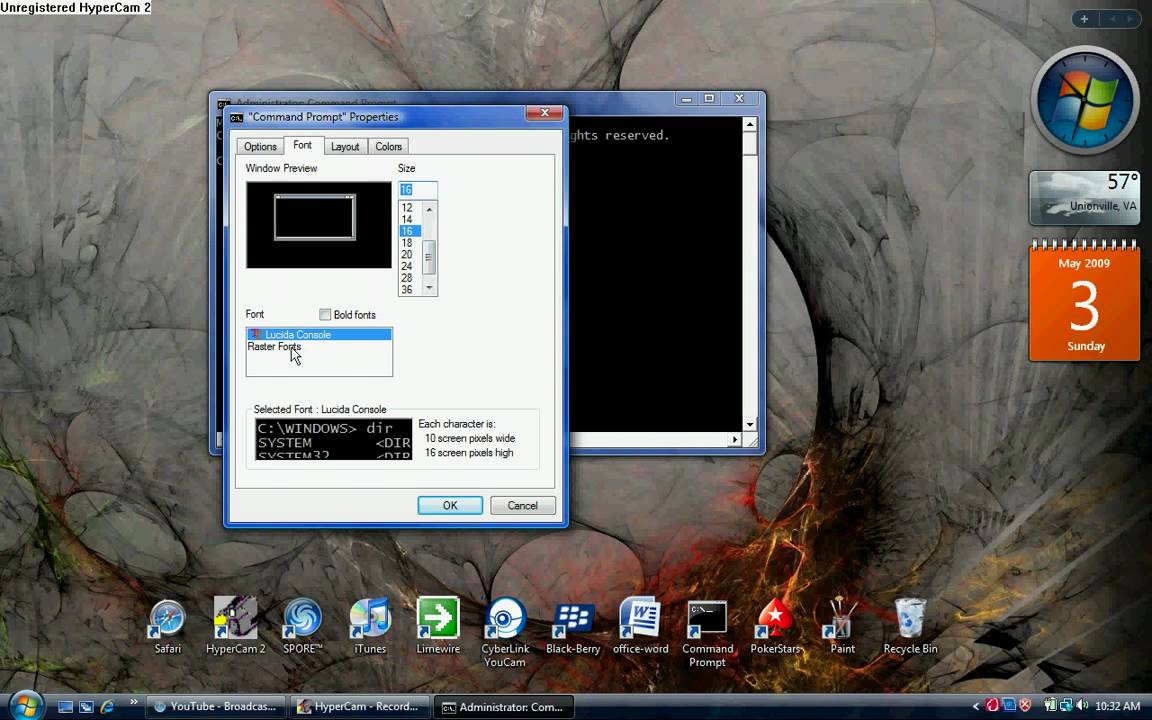Switch to HyperCam - Recording taskbar button
Screen dimensions: 1152x720
(359, 707)
